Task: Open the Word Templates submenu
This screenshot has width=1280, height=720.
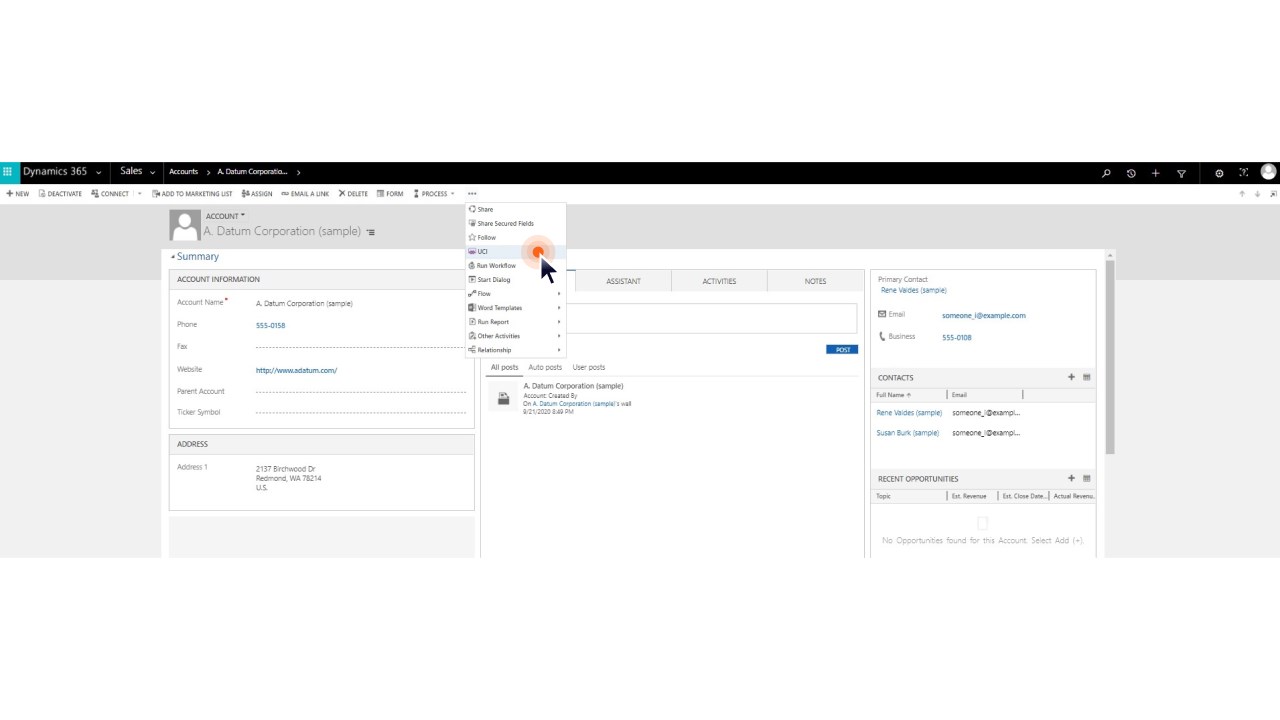Action: 516,307
